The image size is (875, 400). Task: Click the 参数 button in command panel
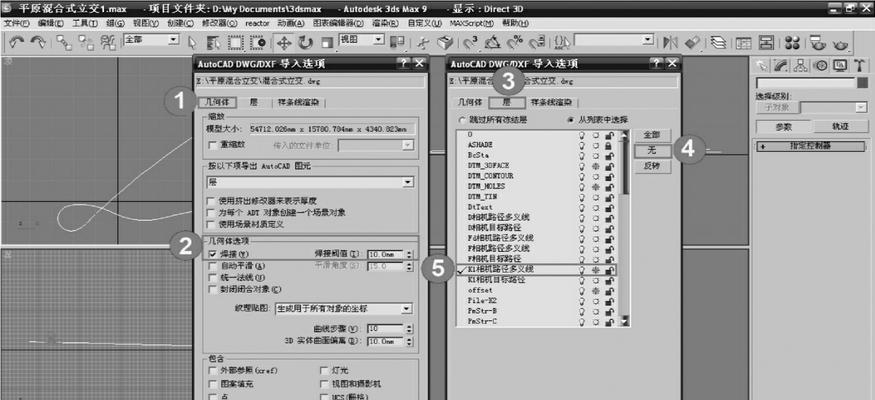click(783, 127)
